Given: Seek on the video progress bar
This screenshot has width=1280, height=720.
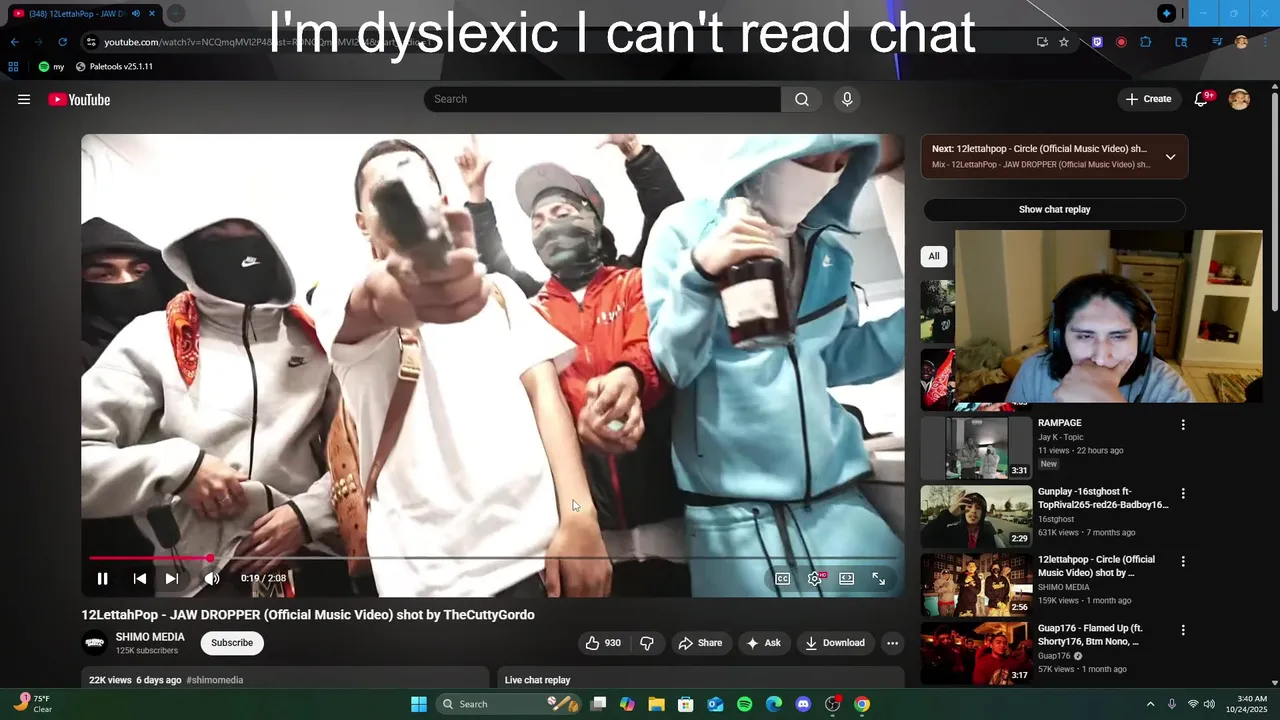Looking at the screenshot, I should click(492, 558).
